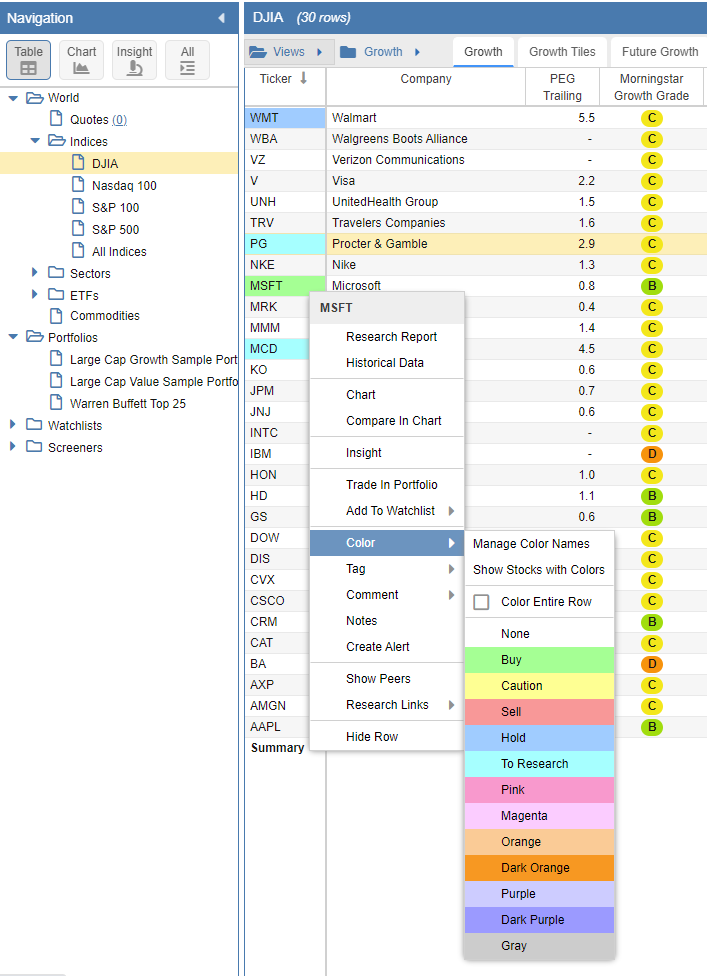
Task: Open the Add To Watchlist submenu
Action: [x=387, y=510]
